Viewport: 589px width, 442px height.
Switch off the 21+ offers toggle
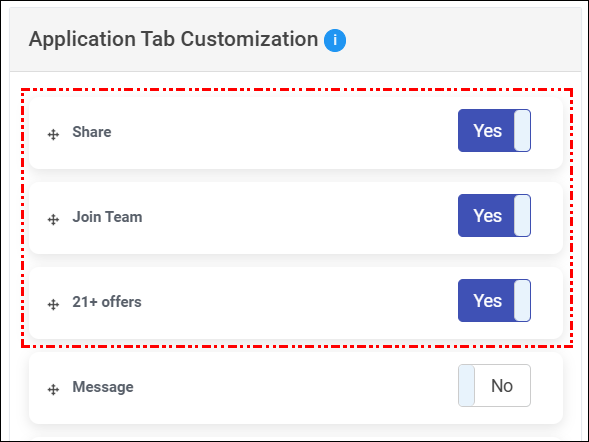[494, 300]
